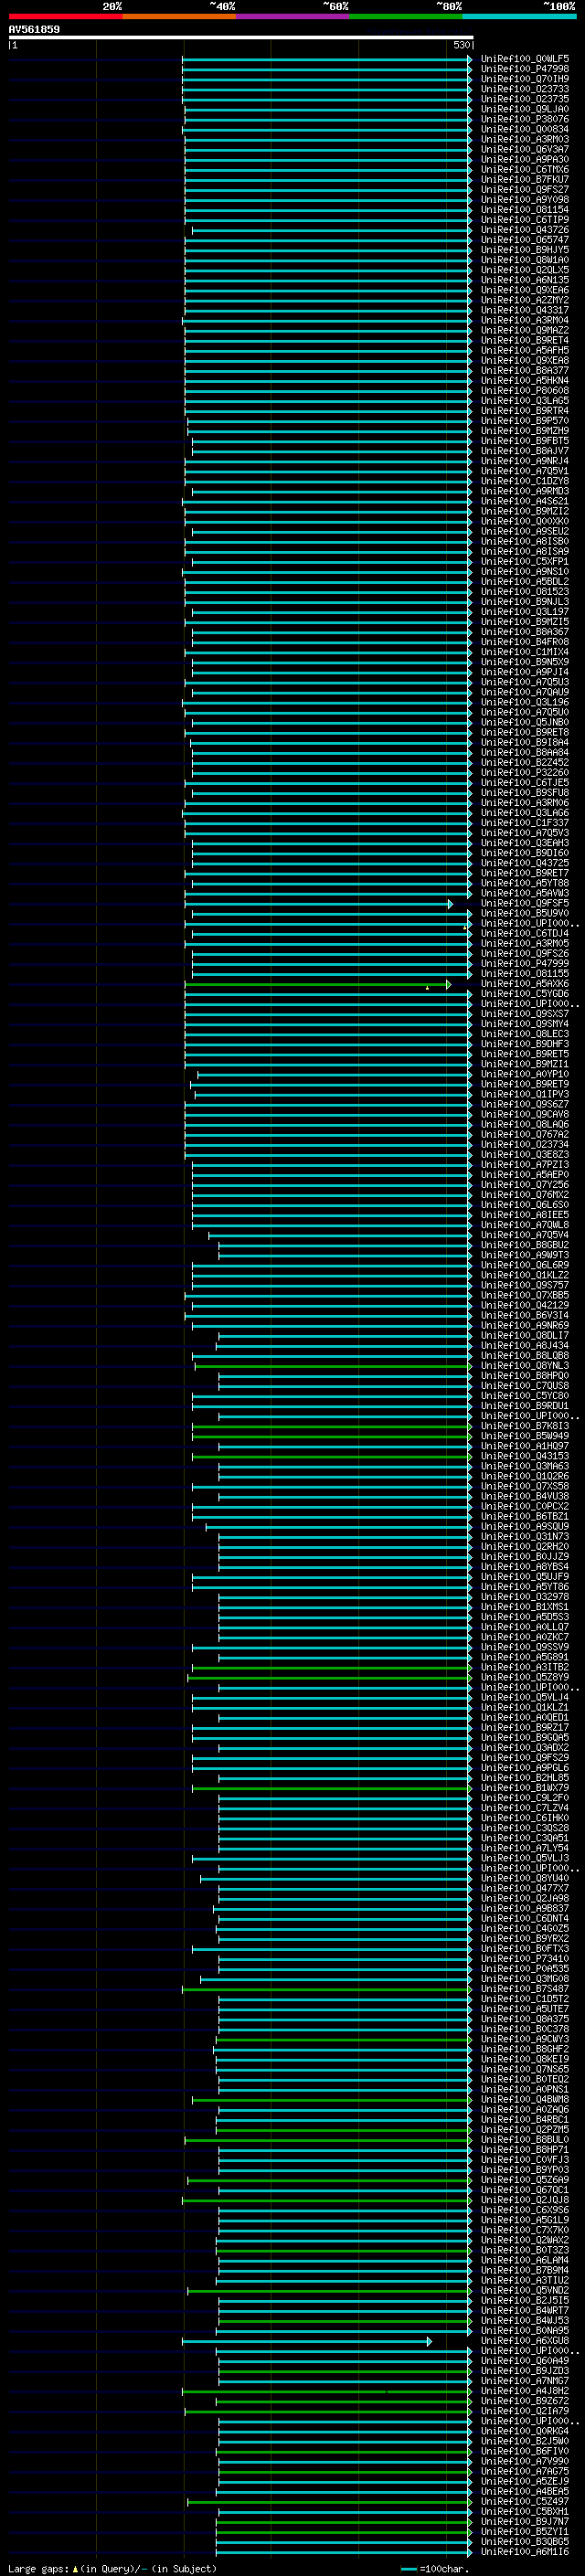Open hit UniRef100_A8IEE5
Viewport: 585px width, 2576px height.
tap(525, 1215)
